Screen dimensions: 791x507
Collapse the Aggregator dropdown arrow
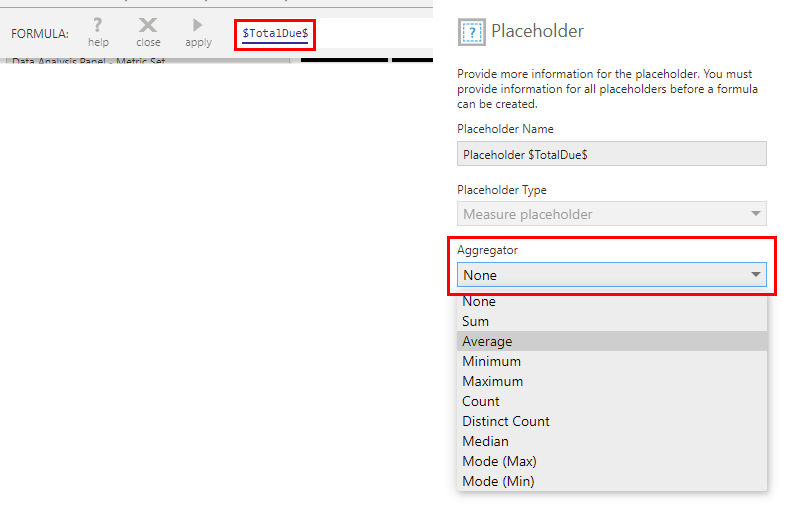tap(755, 274)
